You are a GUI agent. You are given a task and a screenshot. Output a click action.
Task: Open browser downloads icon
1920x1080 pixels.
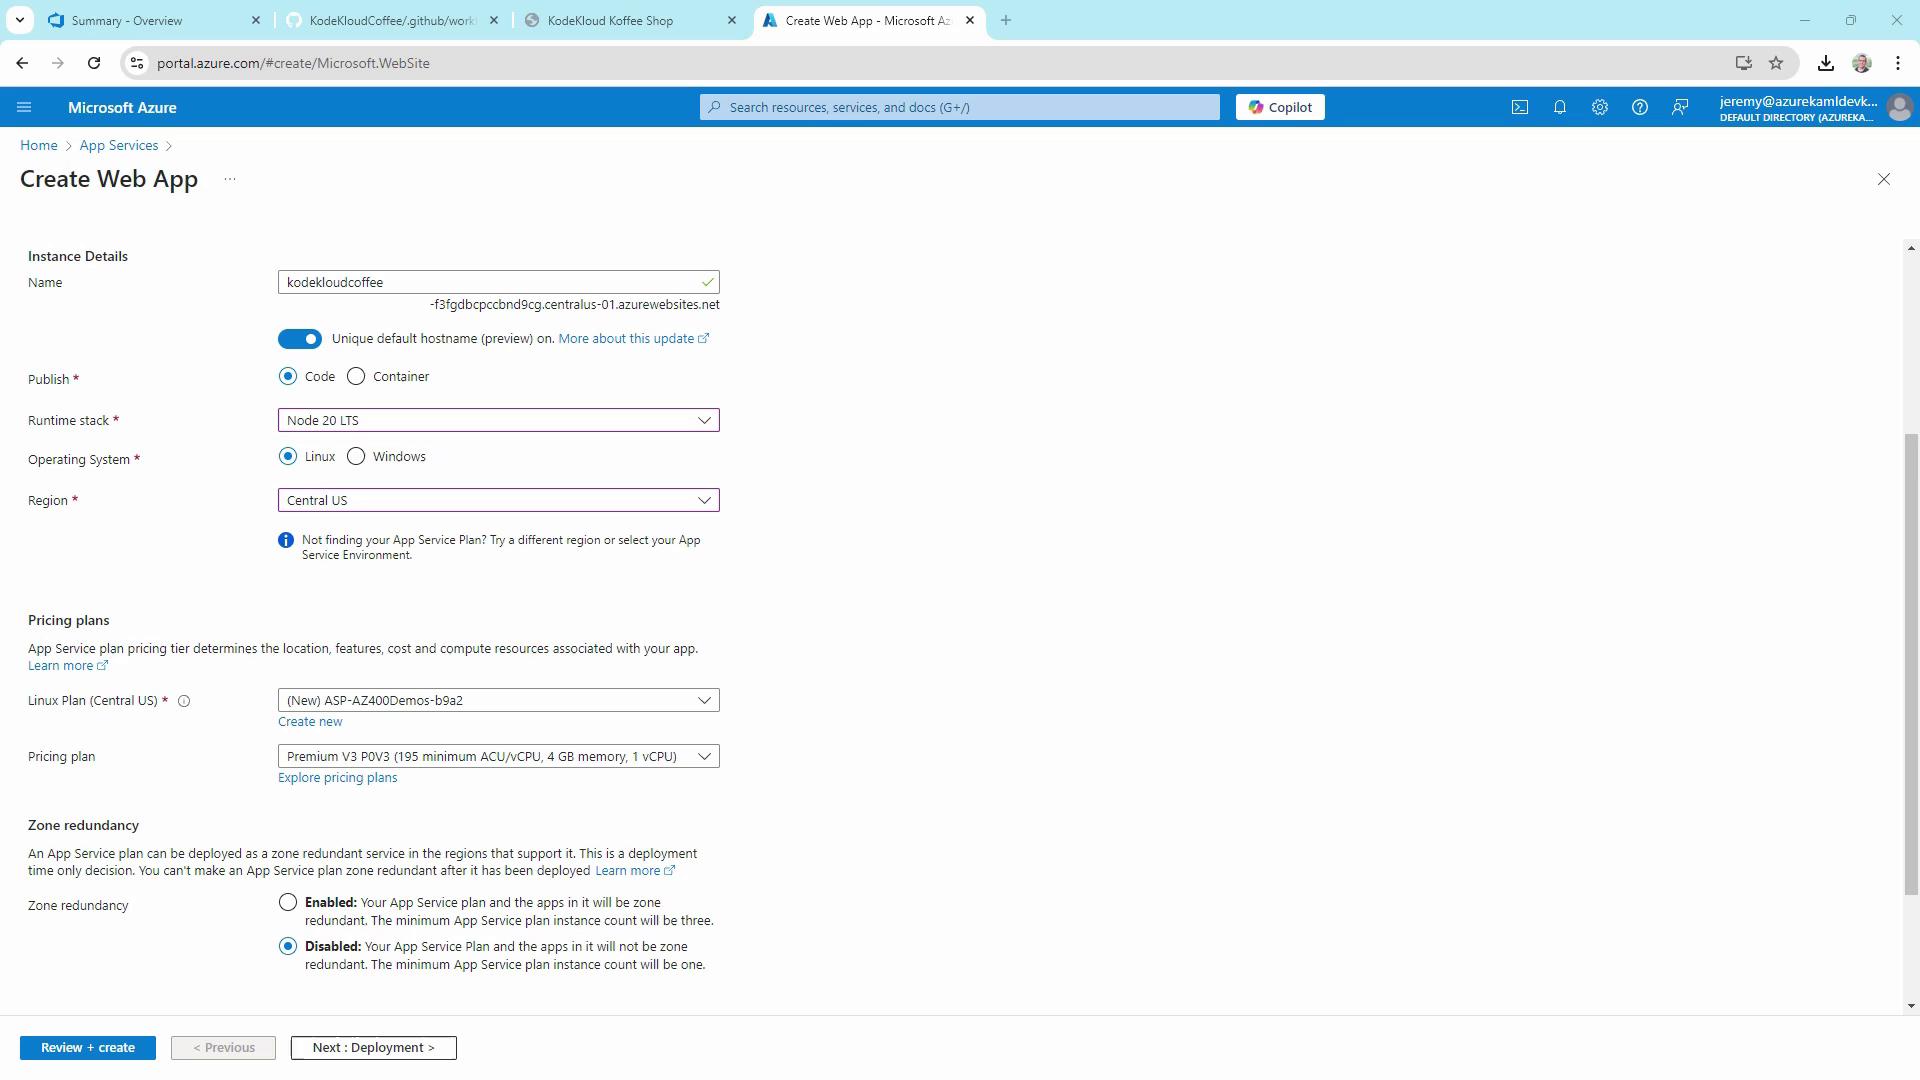(x=1825, y=63)
